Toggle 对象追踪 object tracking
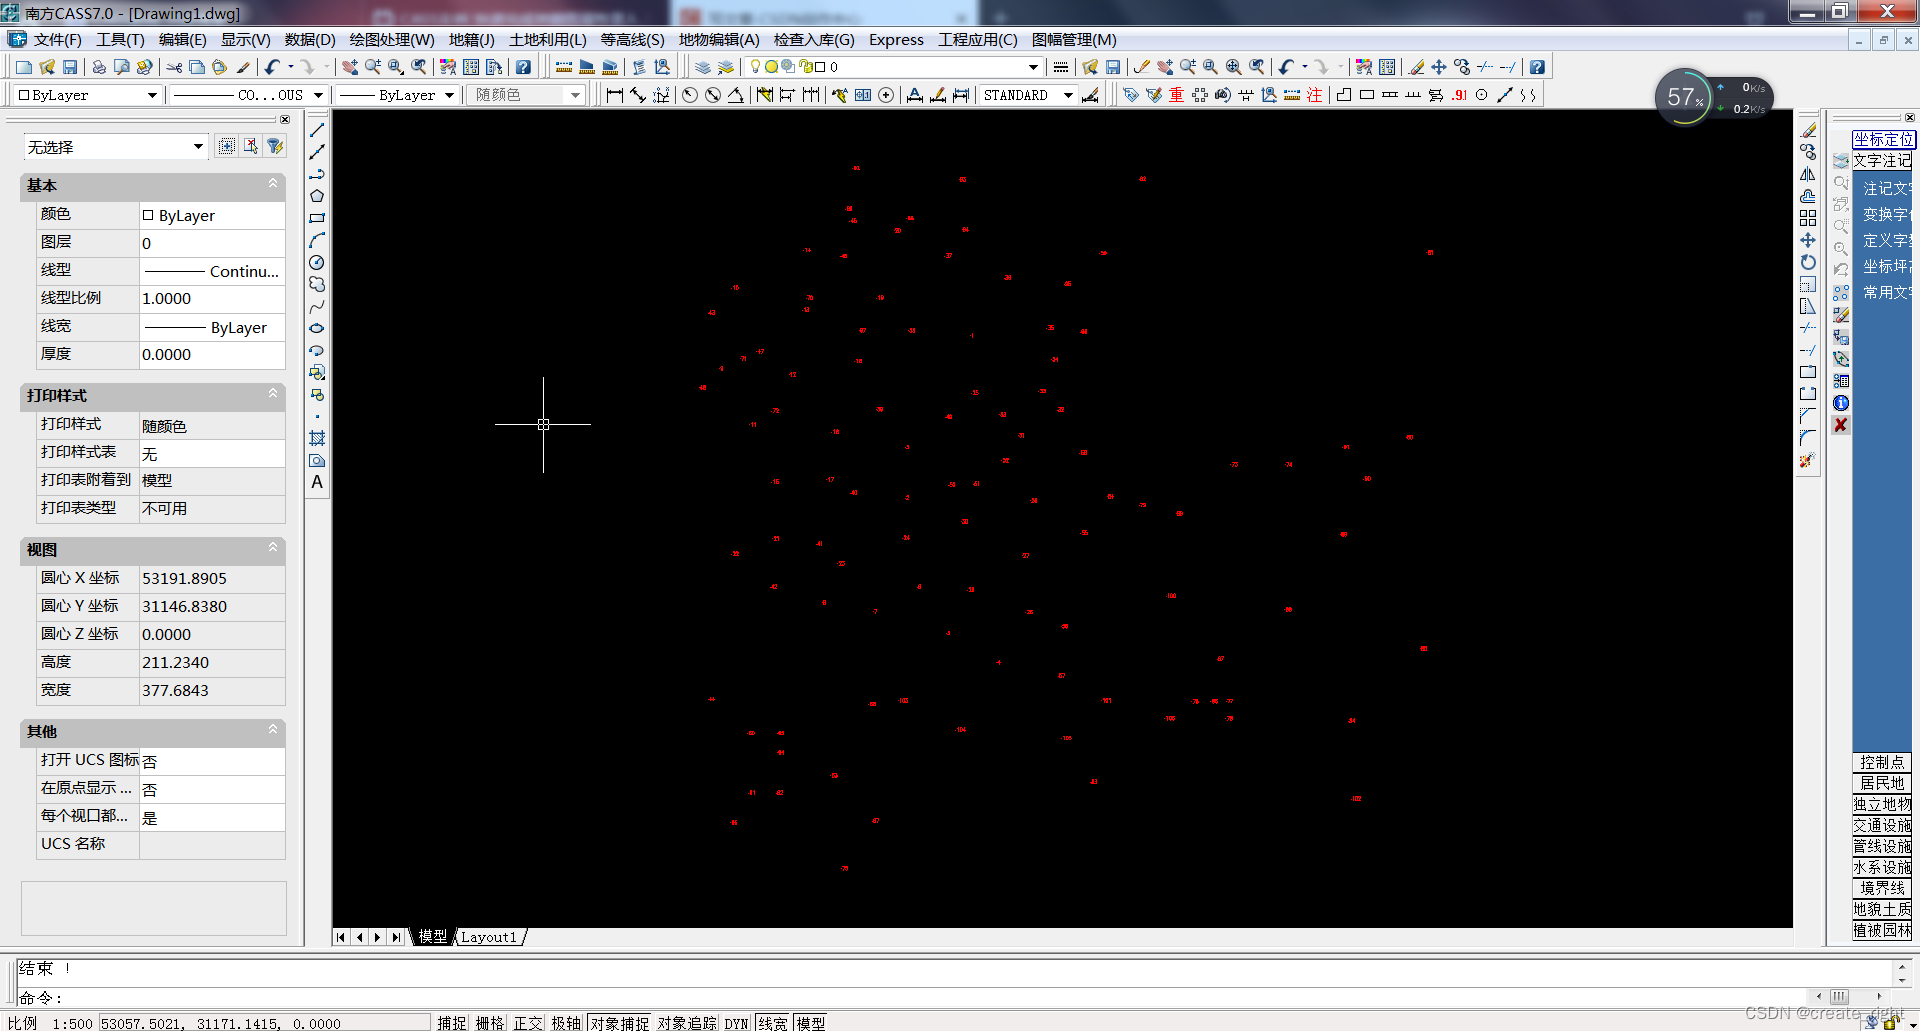Screen dimensions: 1920x1032 pos(687,1023)
